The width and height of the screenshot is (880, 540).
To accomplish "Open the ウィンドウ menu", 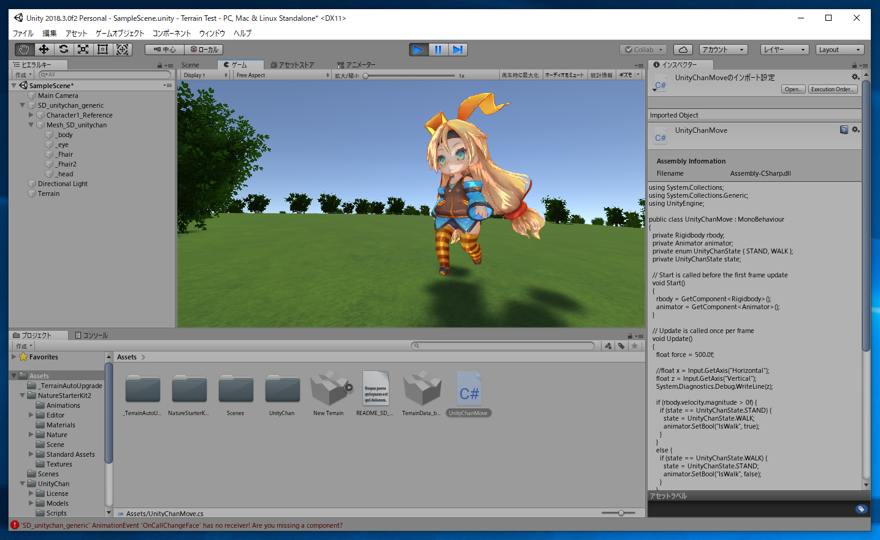I will coord(212,33).
